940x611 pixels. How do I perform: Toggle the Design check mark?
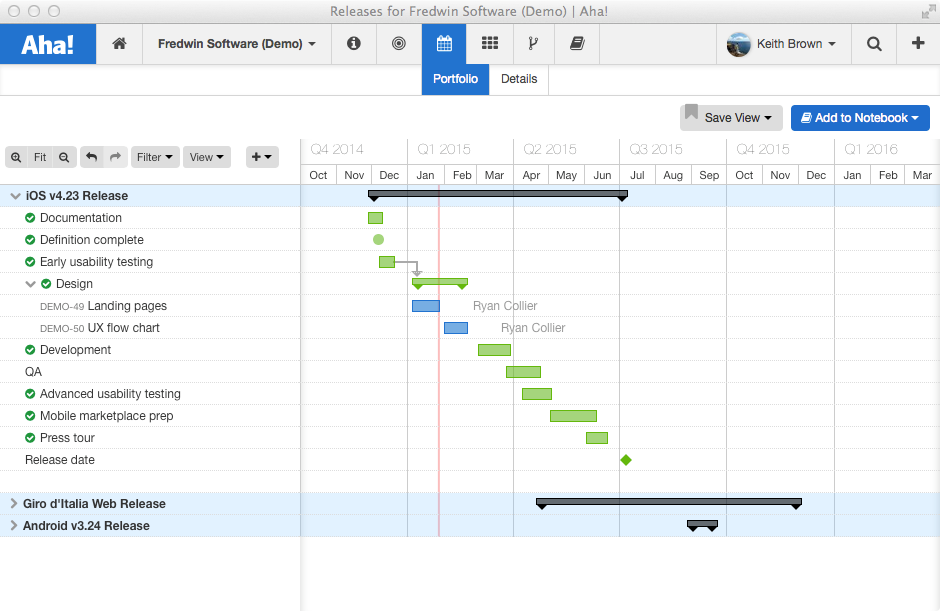(46, 284)
